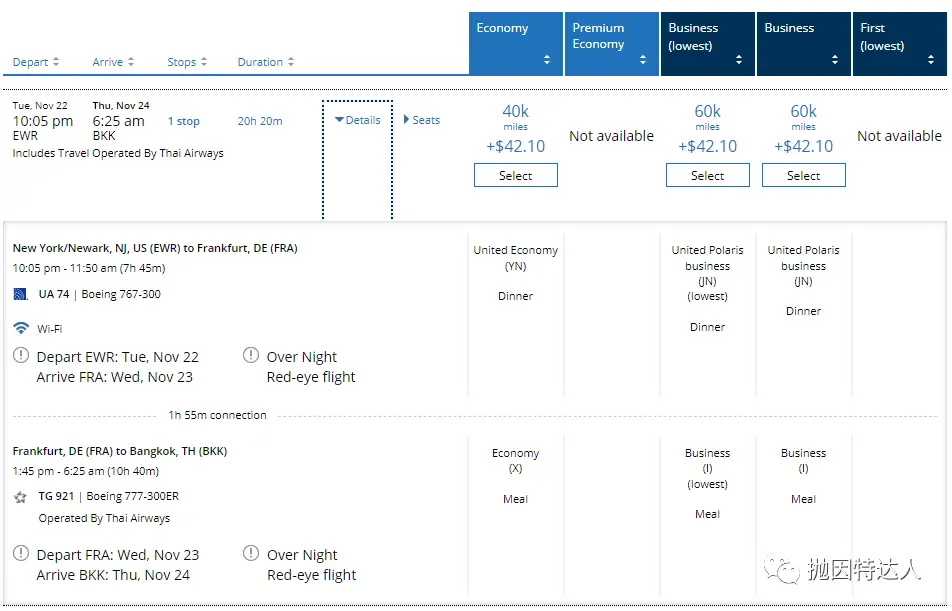952x611 pixels.
Task: Select the 40k miles Economy fare
Action: click(x=516, y=176)
